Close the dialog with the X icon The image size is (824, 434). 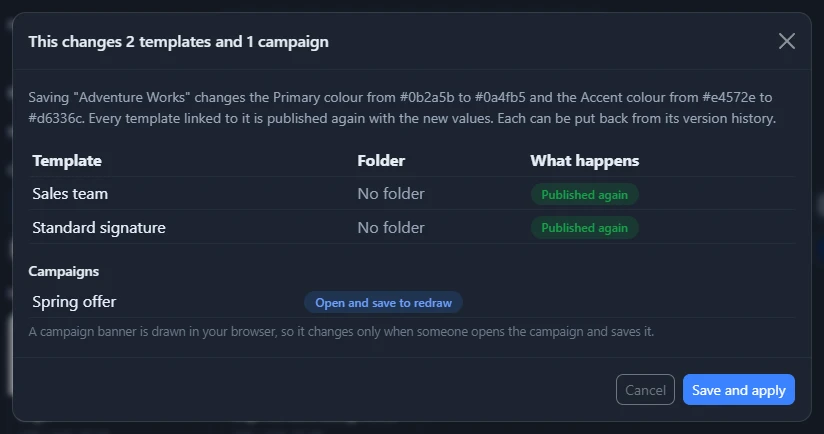tap(786, 41)
